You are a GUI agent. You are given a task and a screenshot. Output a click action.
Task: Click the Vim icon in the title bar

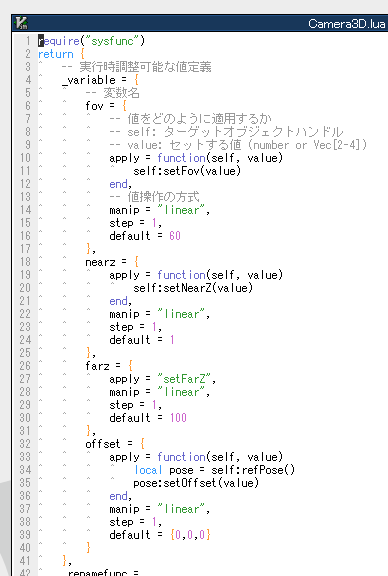[x=21, y=23]
